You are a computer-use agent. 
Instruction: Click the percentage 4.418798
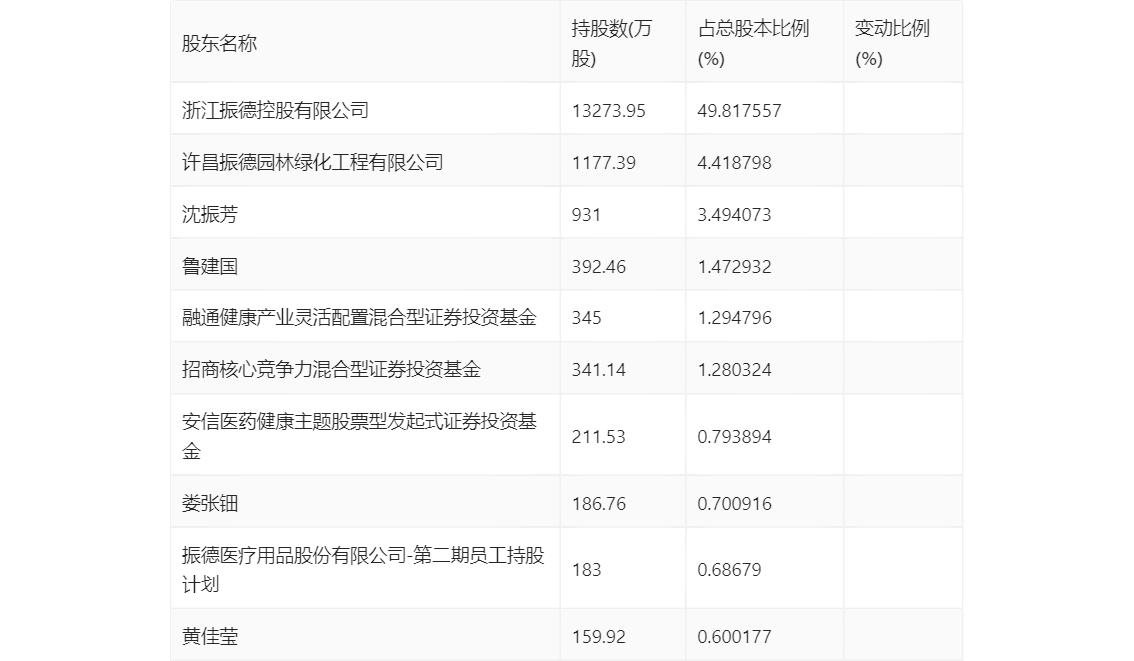(x=734, y=163)
